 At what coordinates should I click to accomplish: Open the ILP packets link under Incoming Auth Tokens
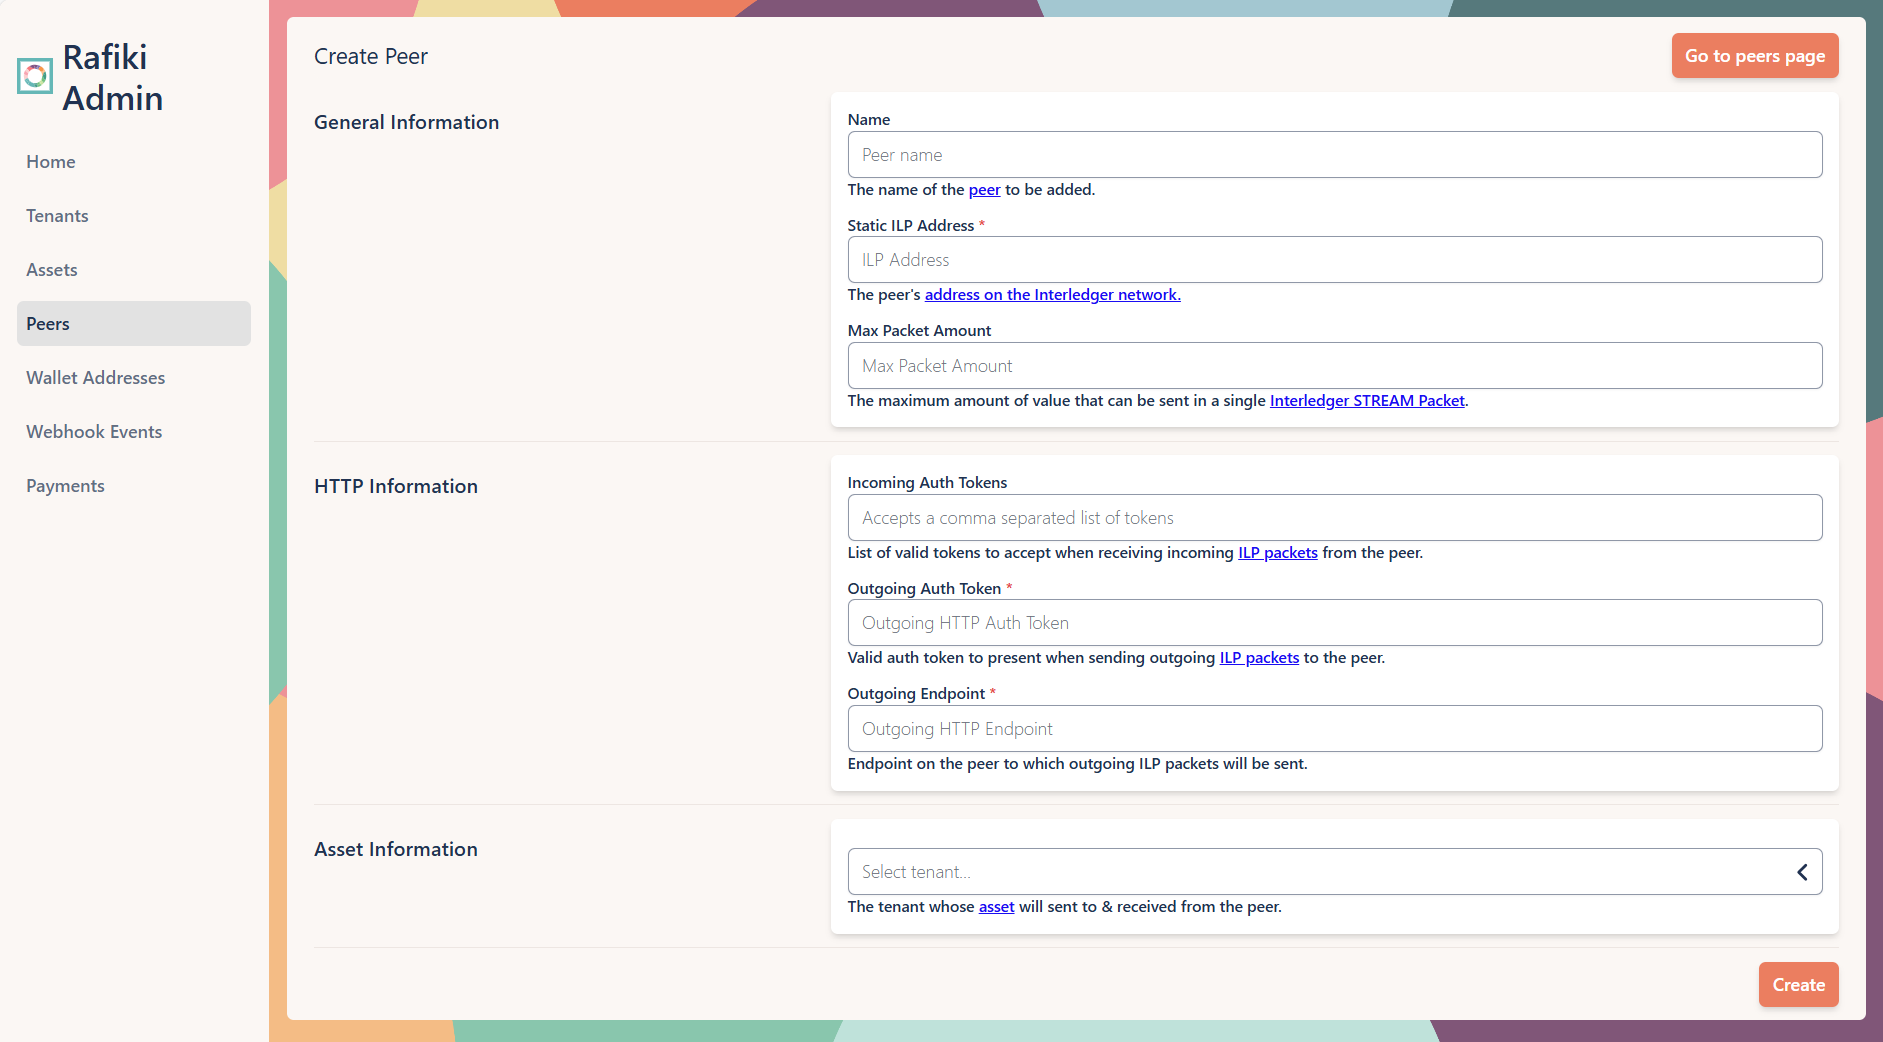[x=1277, y=552]
